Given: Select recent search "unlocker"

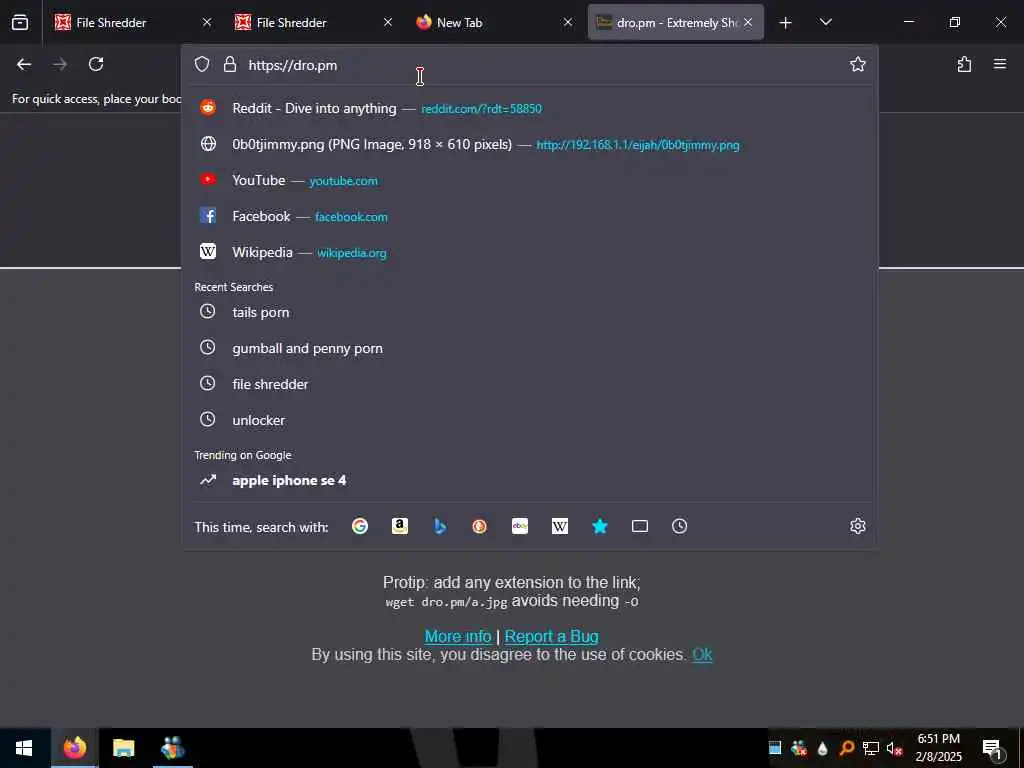Looking at the screenshot, I should tap(530, 420).
